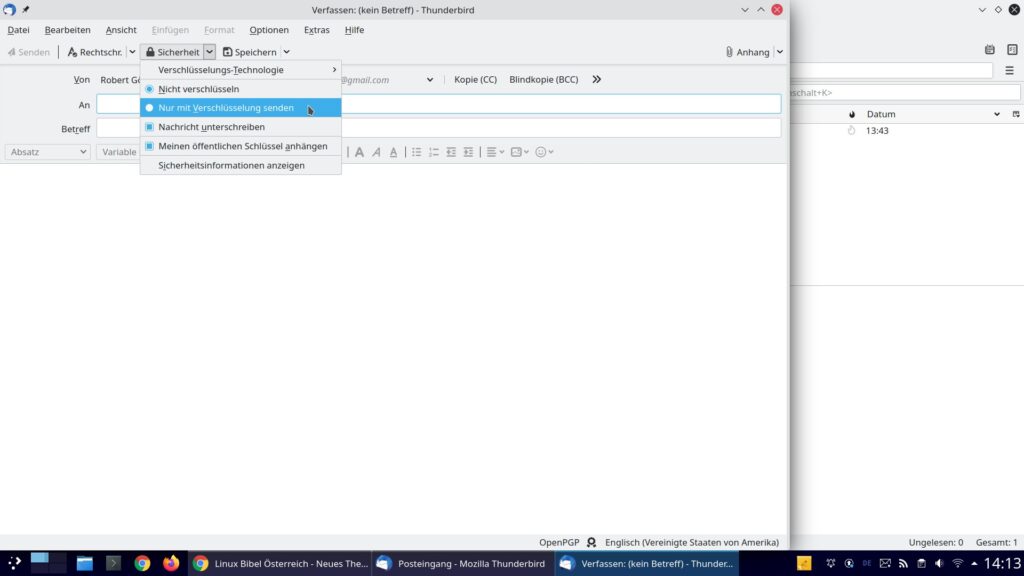Open the Speichern dropdown arrow
The image size is (1024, 576).
tap(286, 52)
